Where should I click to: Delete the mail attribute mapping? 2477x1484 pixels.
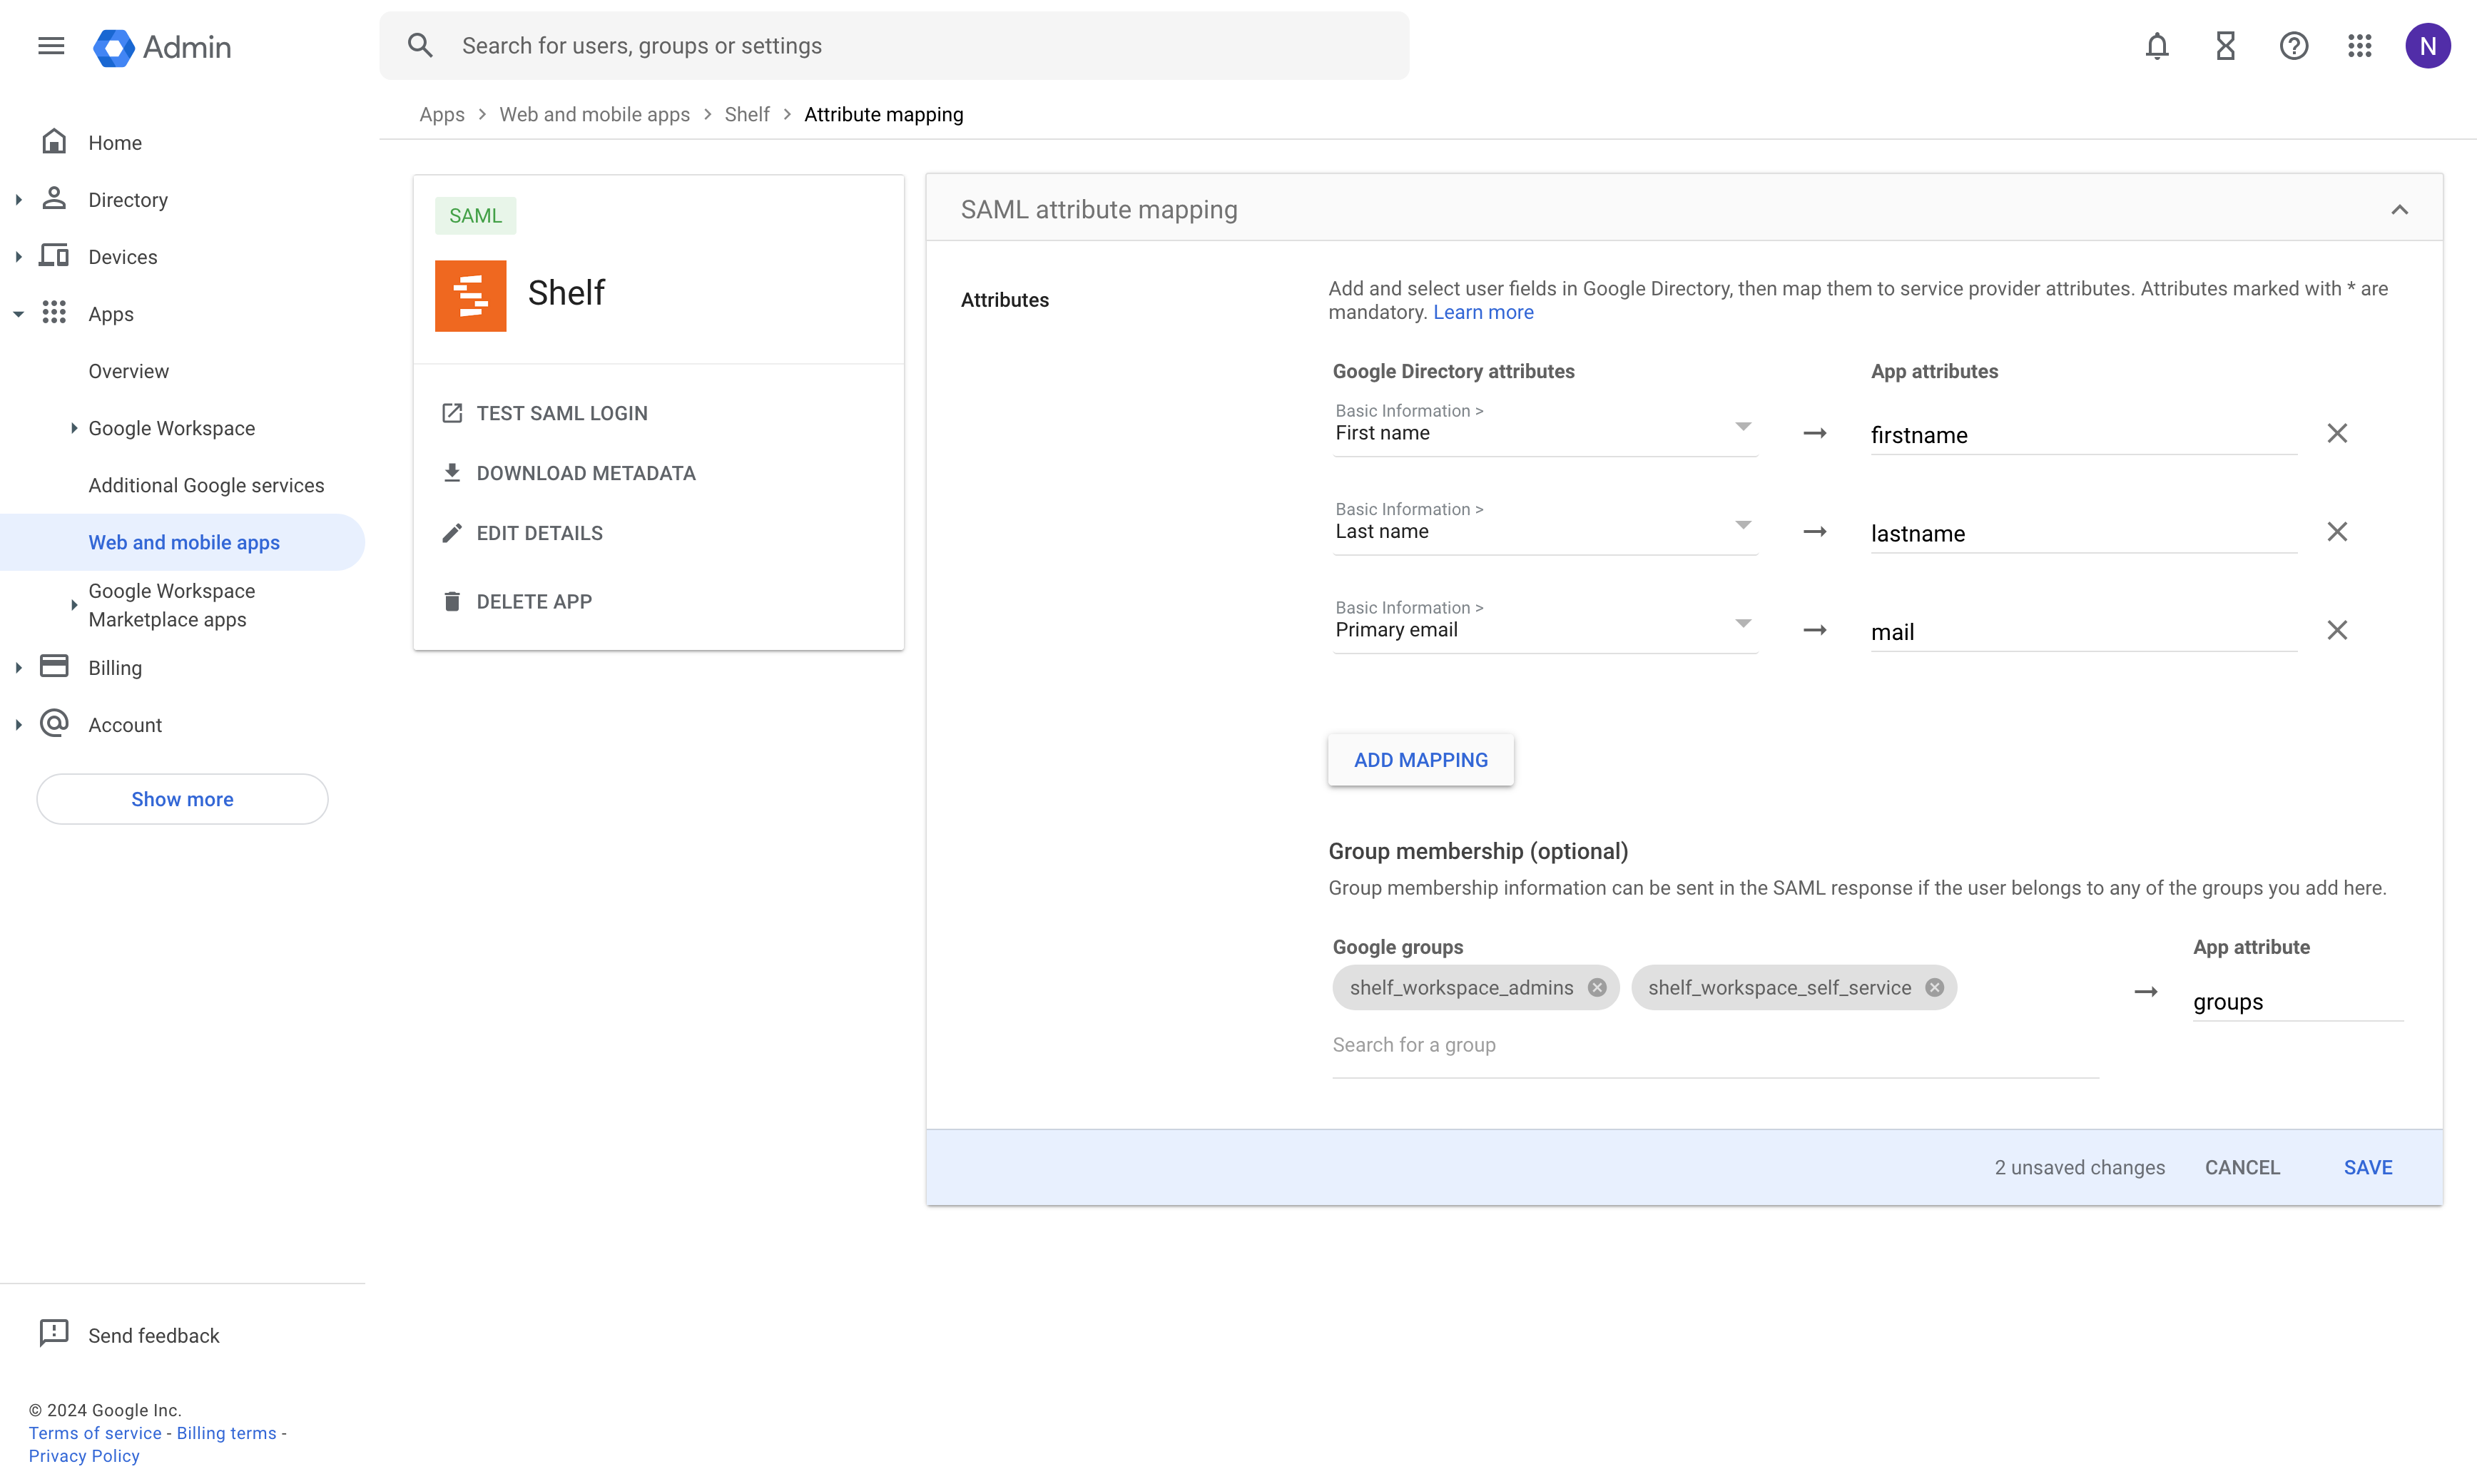(2336, 630)
